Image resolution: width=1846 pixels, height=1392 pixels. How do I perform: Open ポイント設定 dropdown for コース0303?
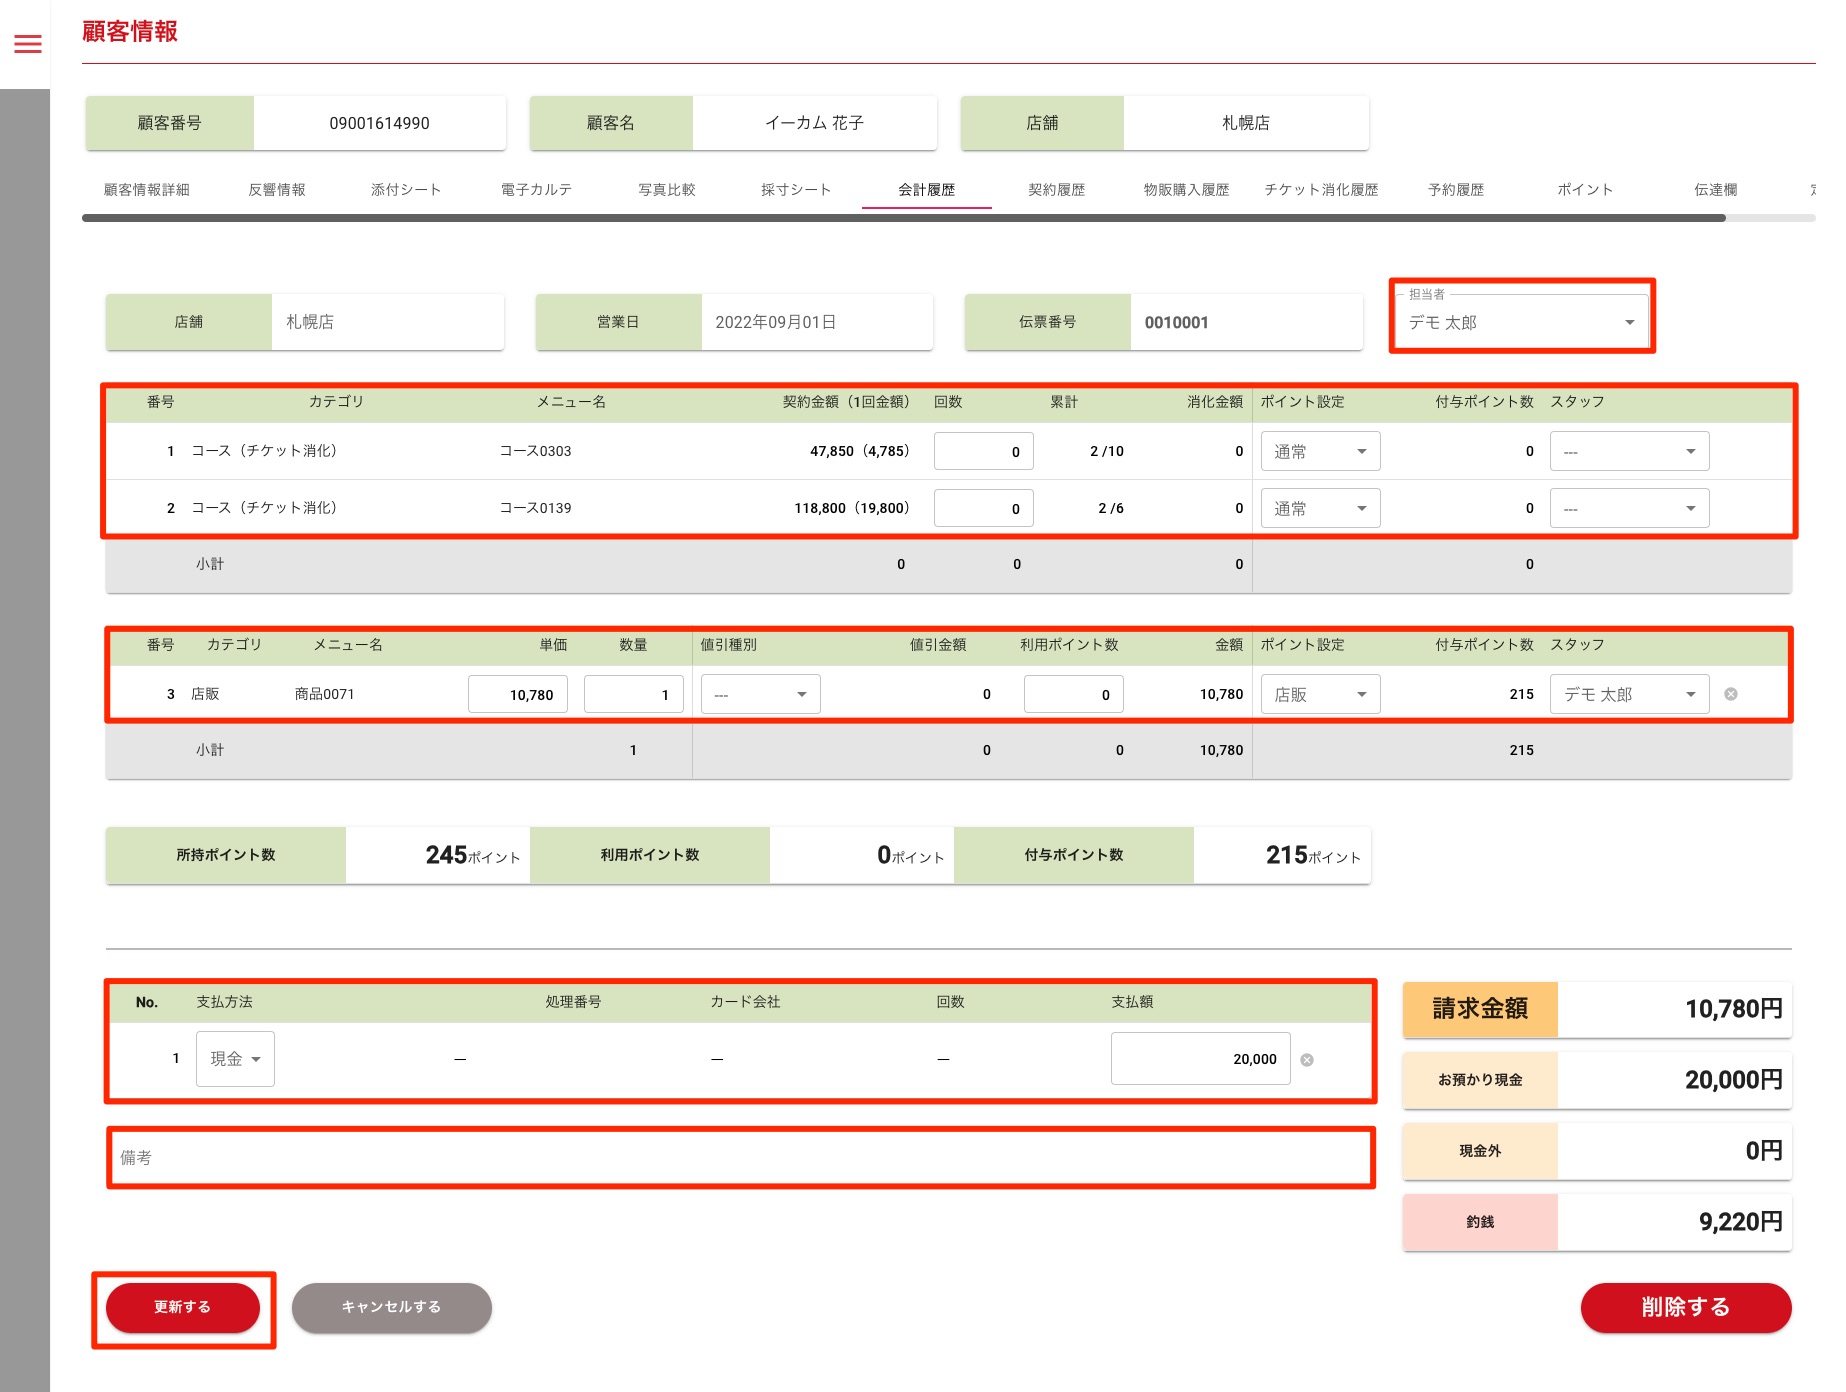[x=1319, y=452]
